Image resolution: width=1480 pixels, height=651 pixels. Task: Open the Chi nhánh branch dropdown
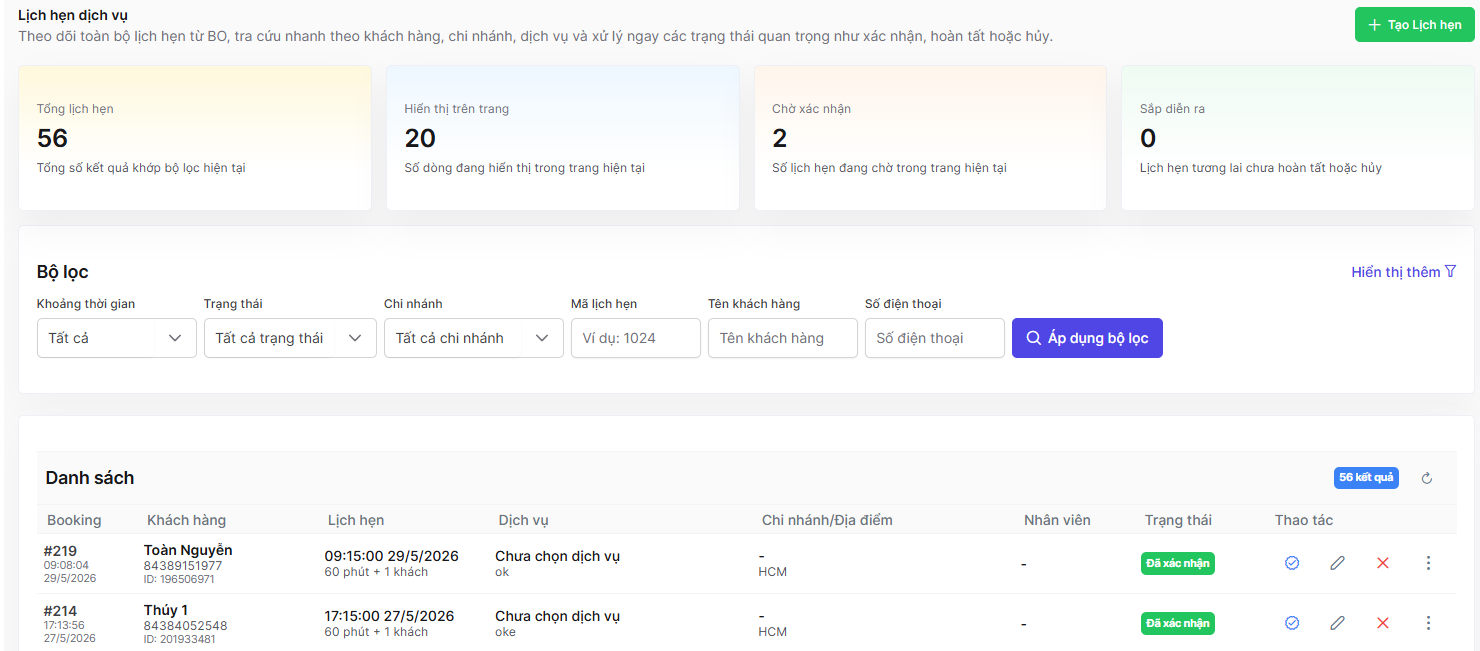(474, 338)
